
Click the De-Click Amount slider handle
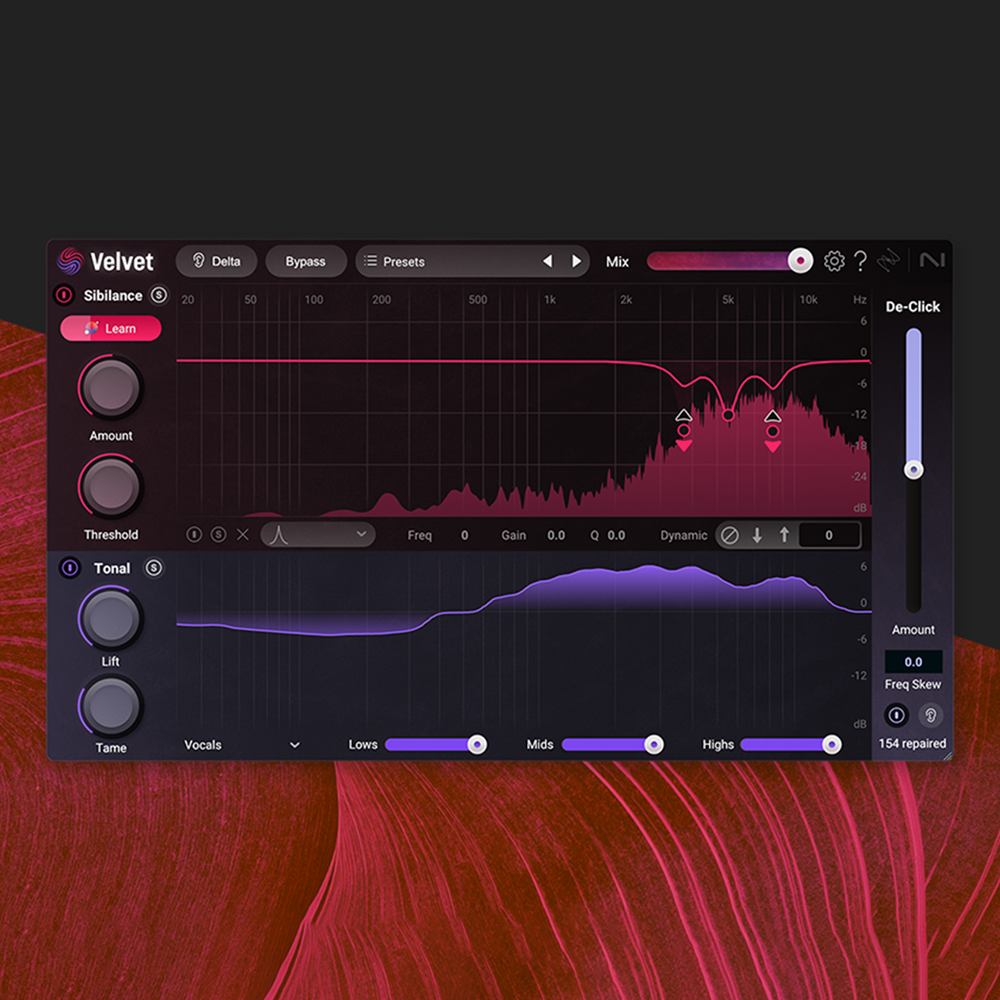[913, 470]
